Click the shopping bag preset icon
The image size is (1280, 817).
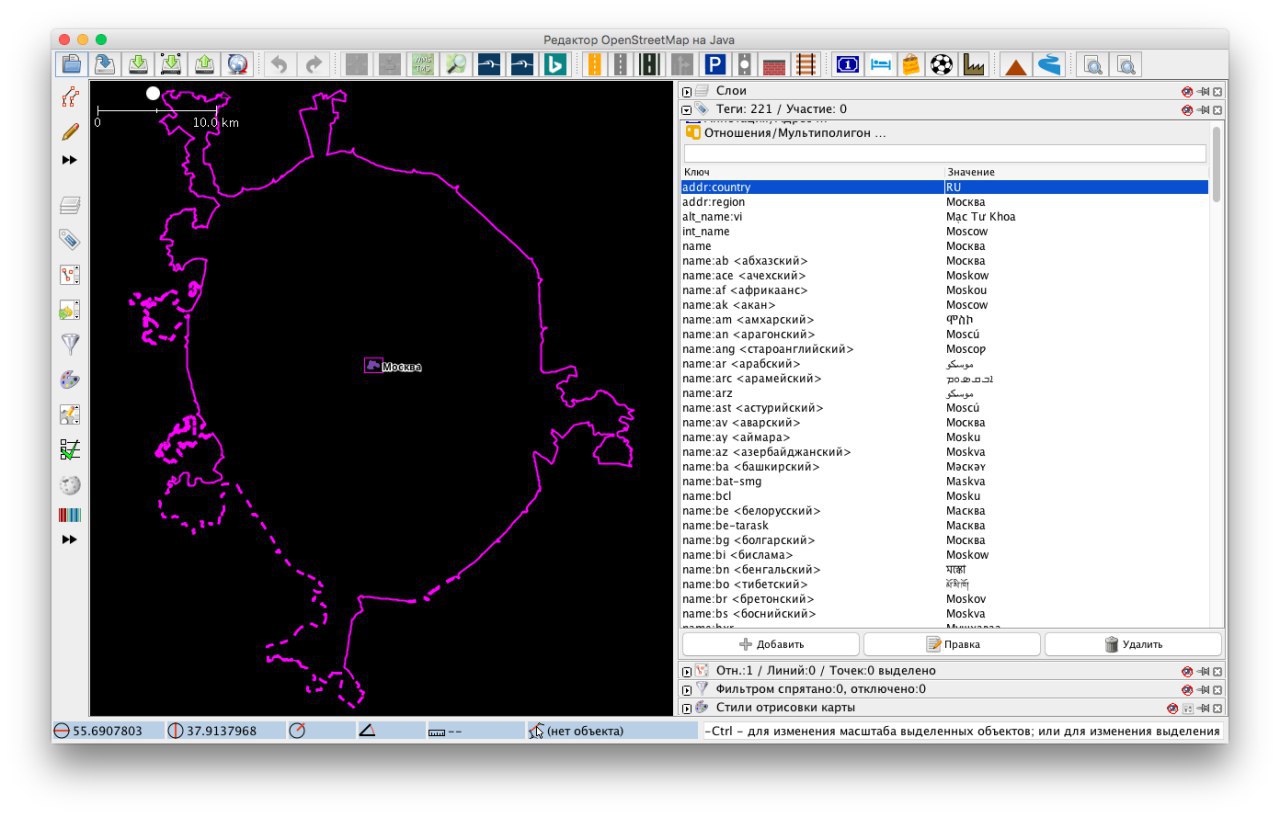(x=910, y=64)
